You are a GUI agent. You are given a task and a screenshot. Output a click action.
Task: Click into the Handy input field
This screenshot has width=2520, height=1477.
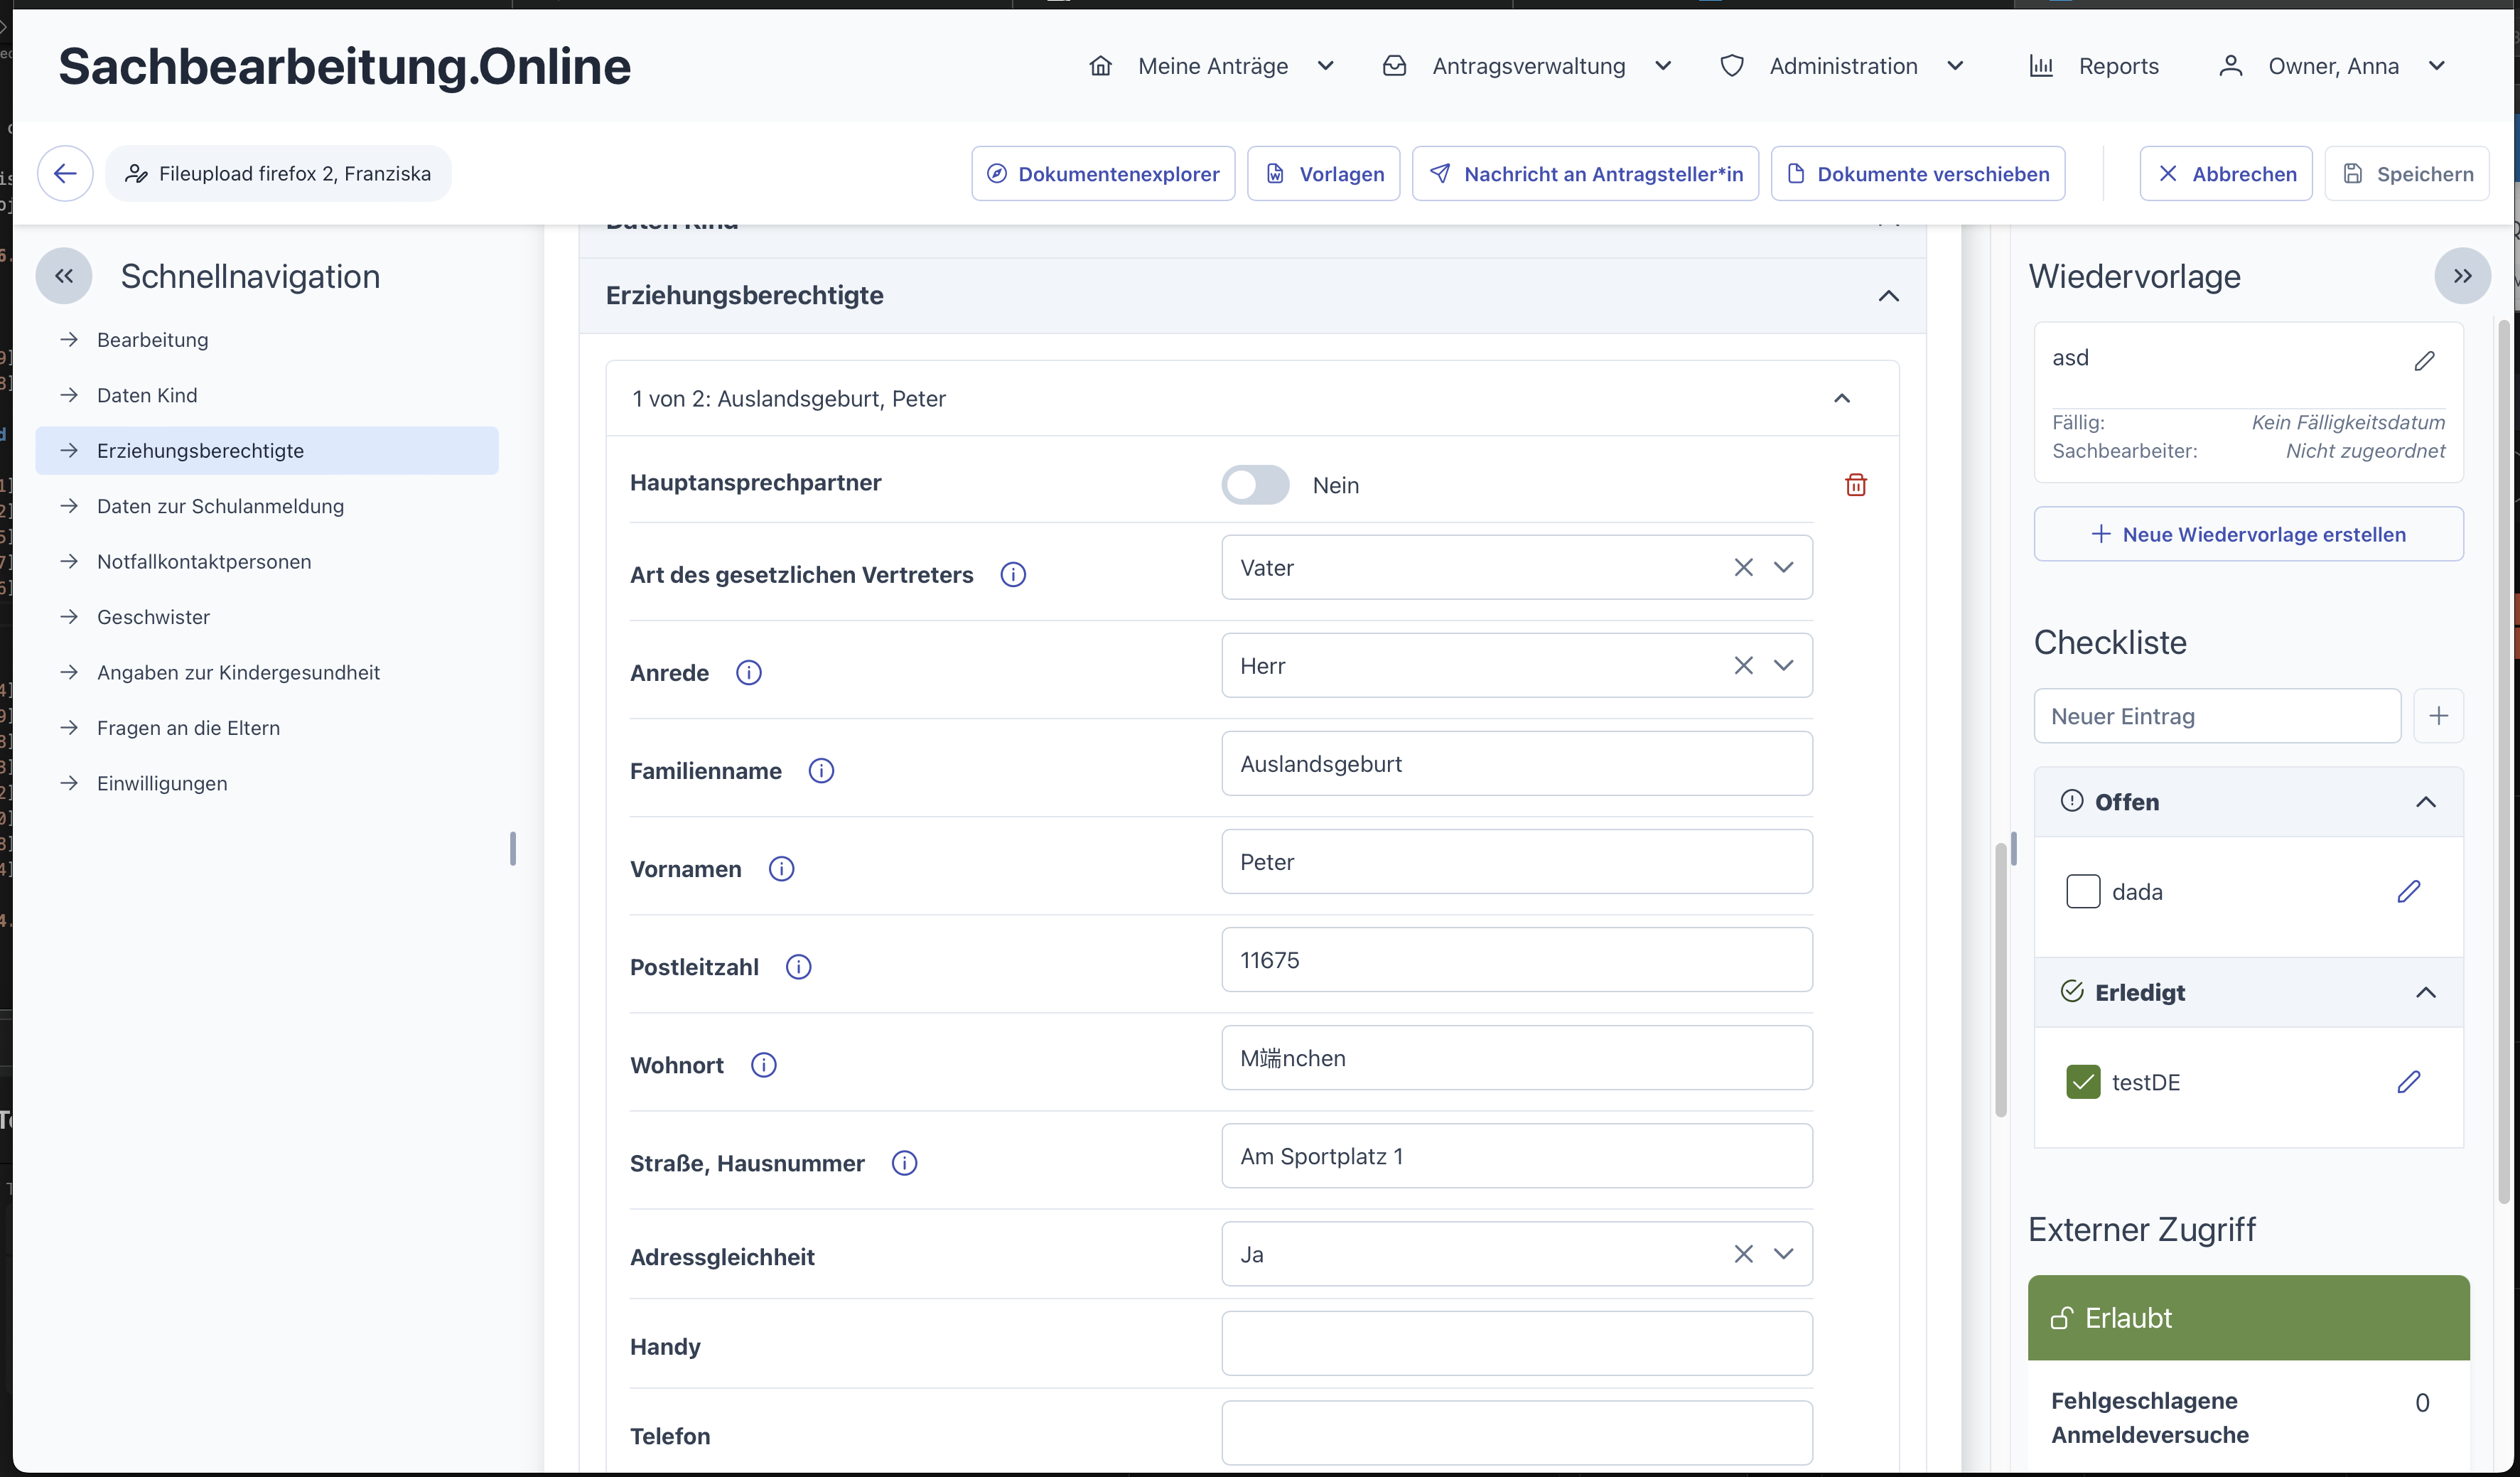(1516, 1343)
